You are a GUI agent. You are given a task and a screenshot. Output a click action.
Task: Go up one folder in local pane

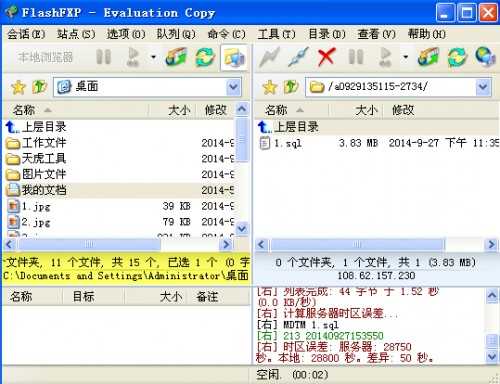tap(39, 87)
